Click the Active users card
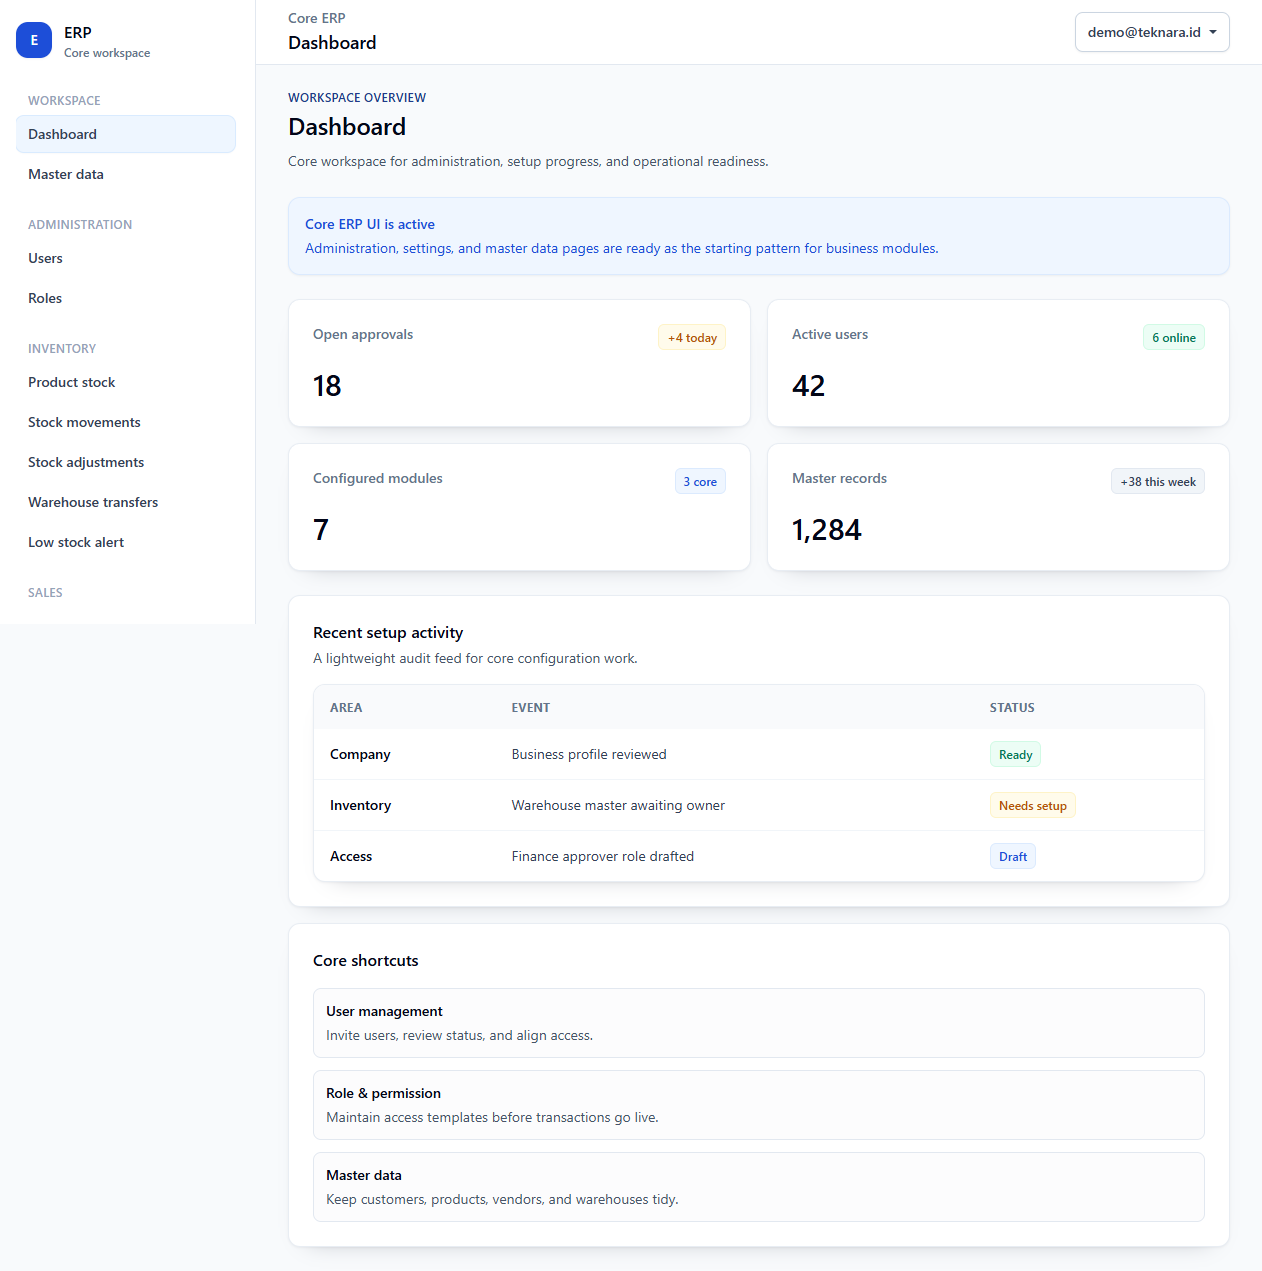 [x=998, y=363]
